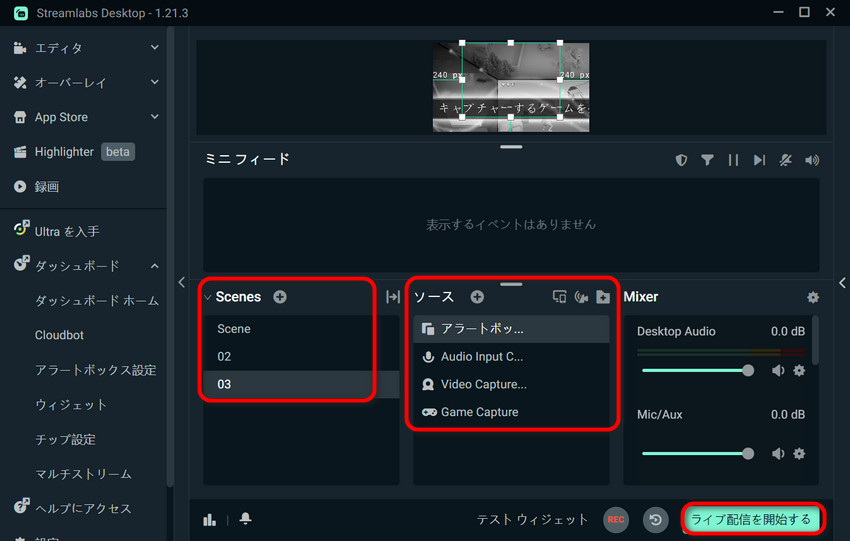Select the Video Capture... source

click(x=511, y=384)
